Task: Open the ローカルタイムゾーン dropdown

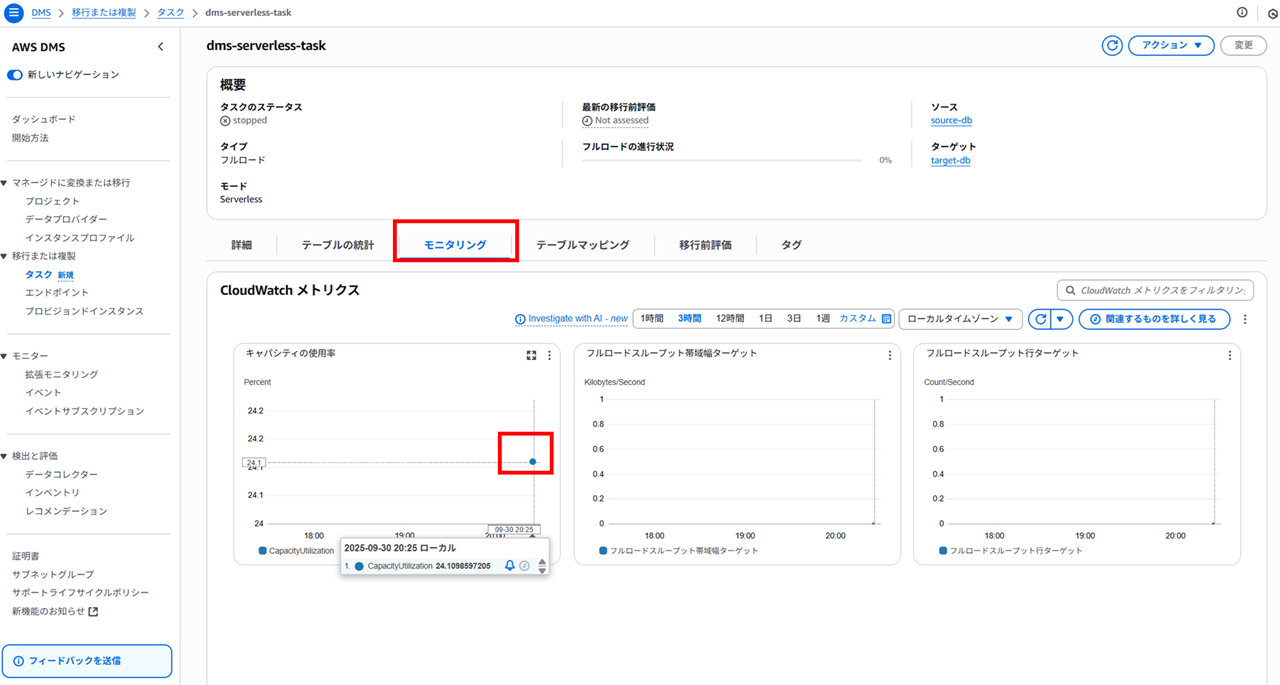Action: click(x=960, y=319)
